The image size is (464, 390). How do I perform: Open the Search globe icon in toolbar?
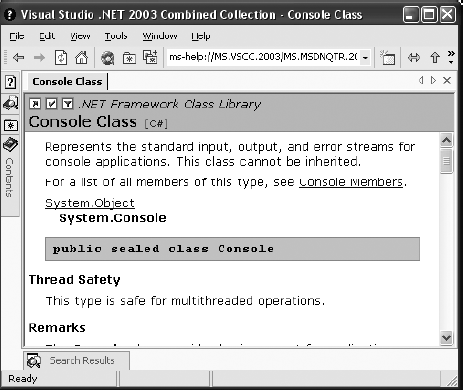pyautogui.click(x=107, y=58)
